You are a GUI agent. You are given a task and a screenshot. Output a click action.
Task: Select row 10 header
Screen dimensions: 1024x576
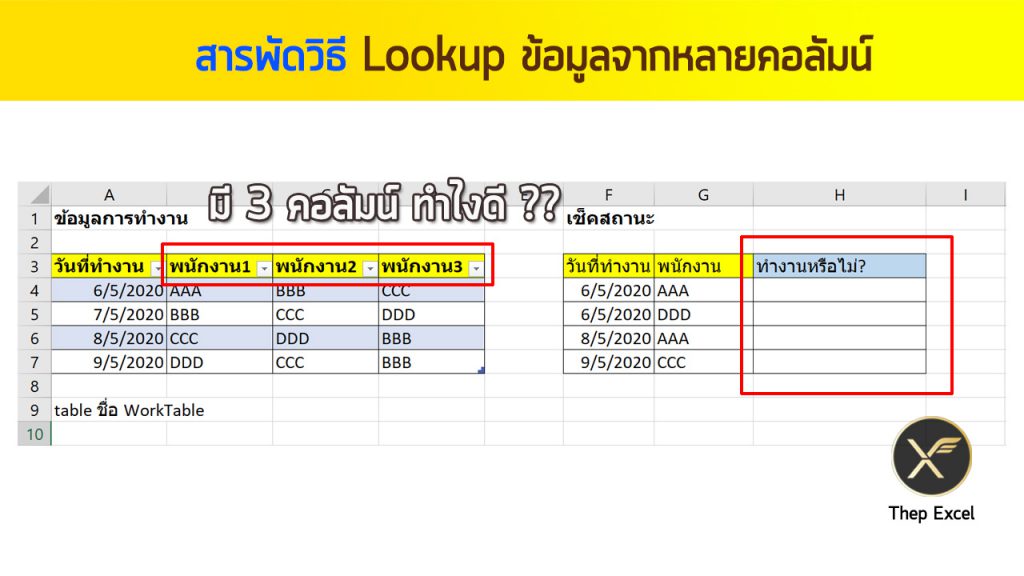pos(34,434)
